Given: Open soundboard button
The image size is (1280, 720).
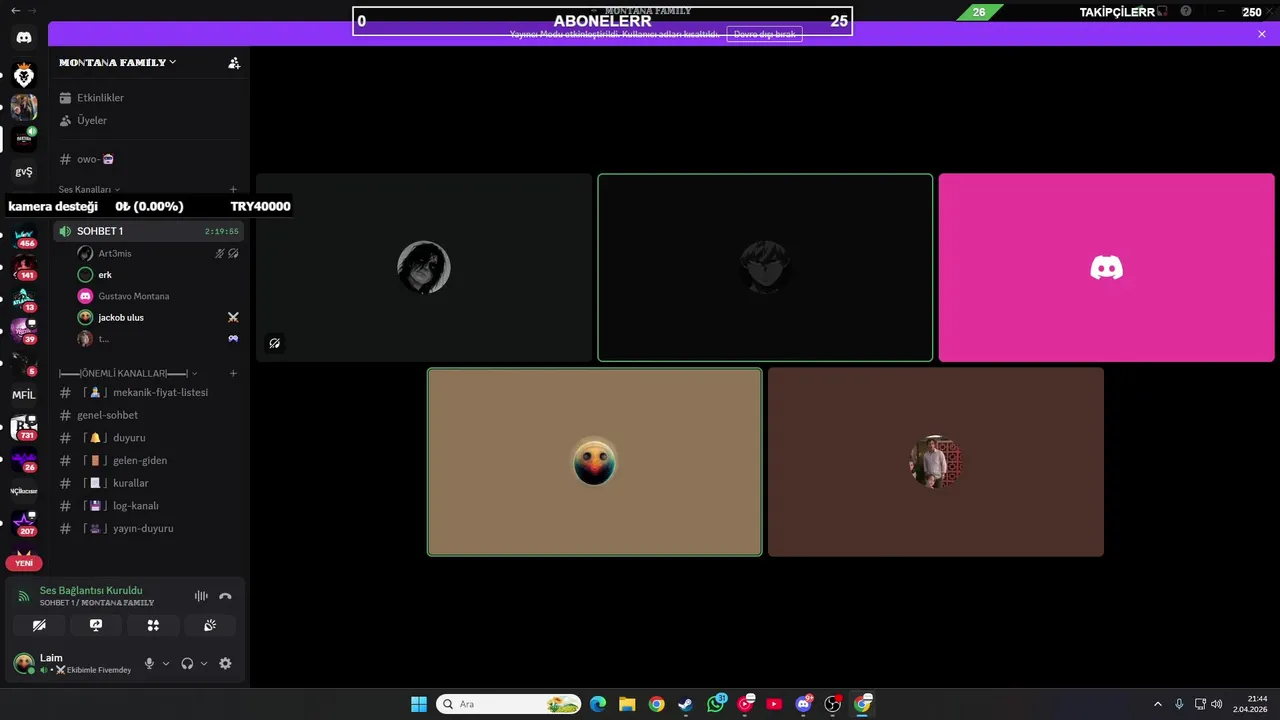Looking at the screenshot, I should 210,625.
